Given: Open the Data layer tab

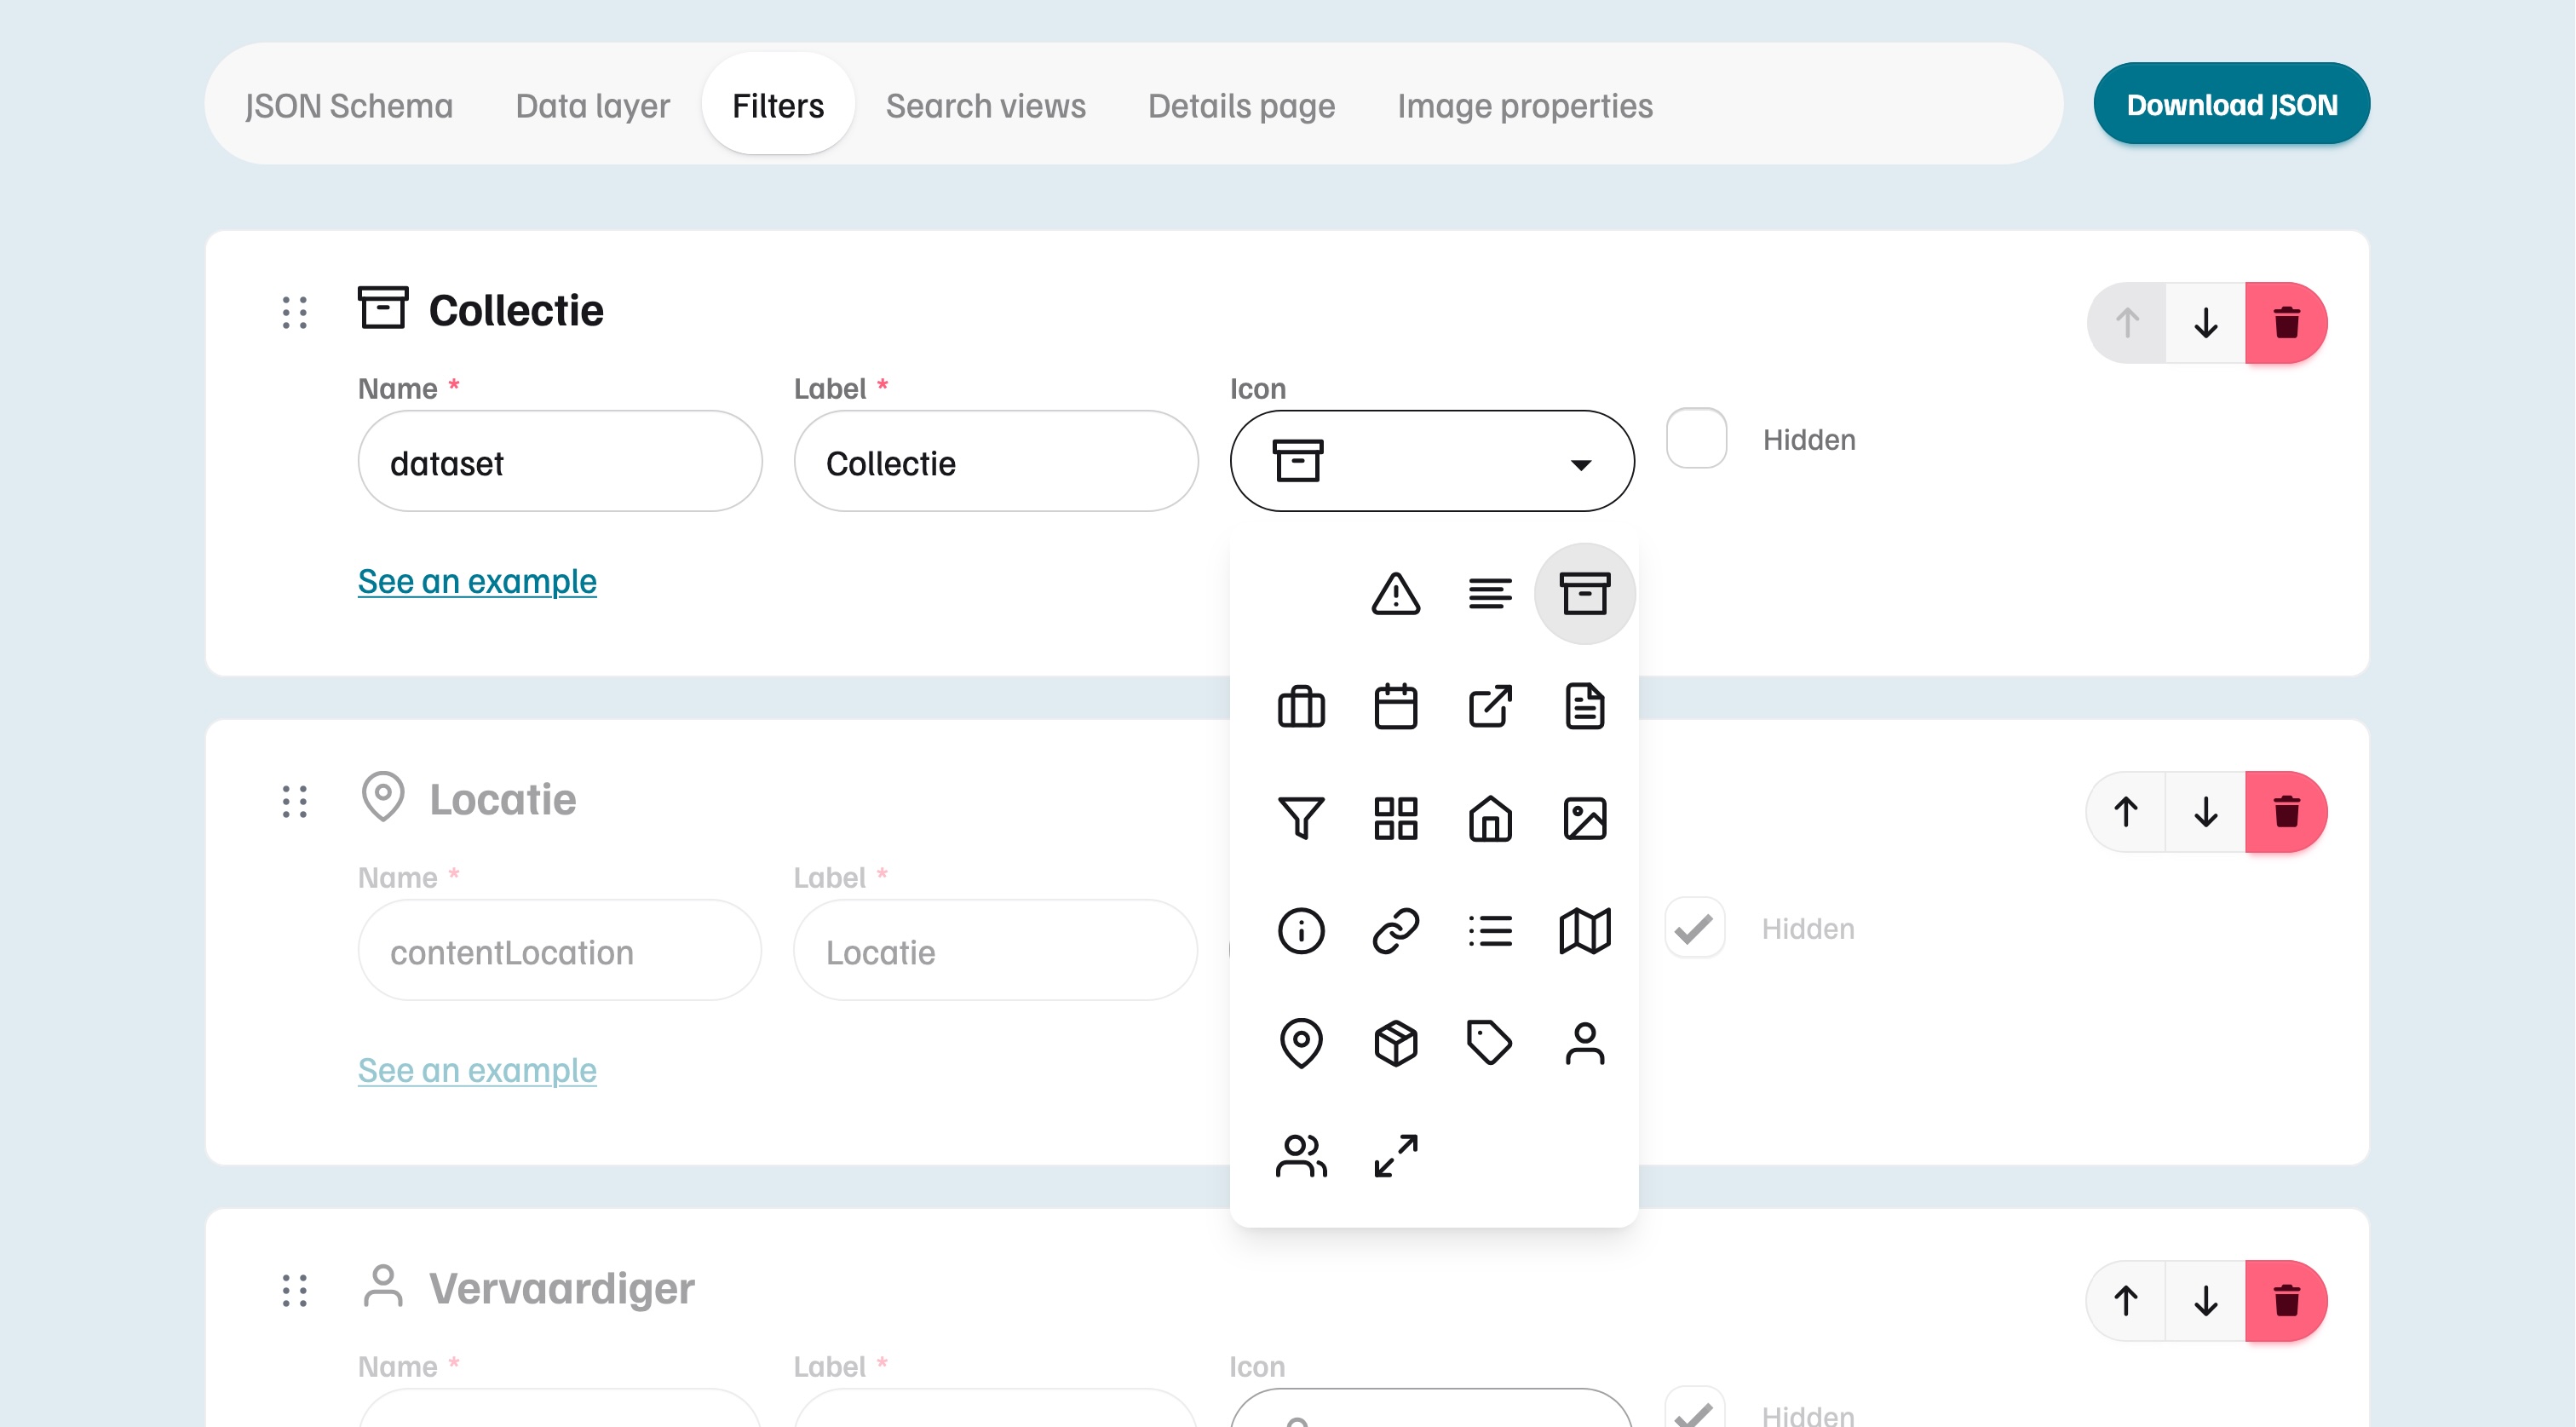Looking at the screenshot, I should click(592, 105).
